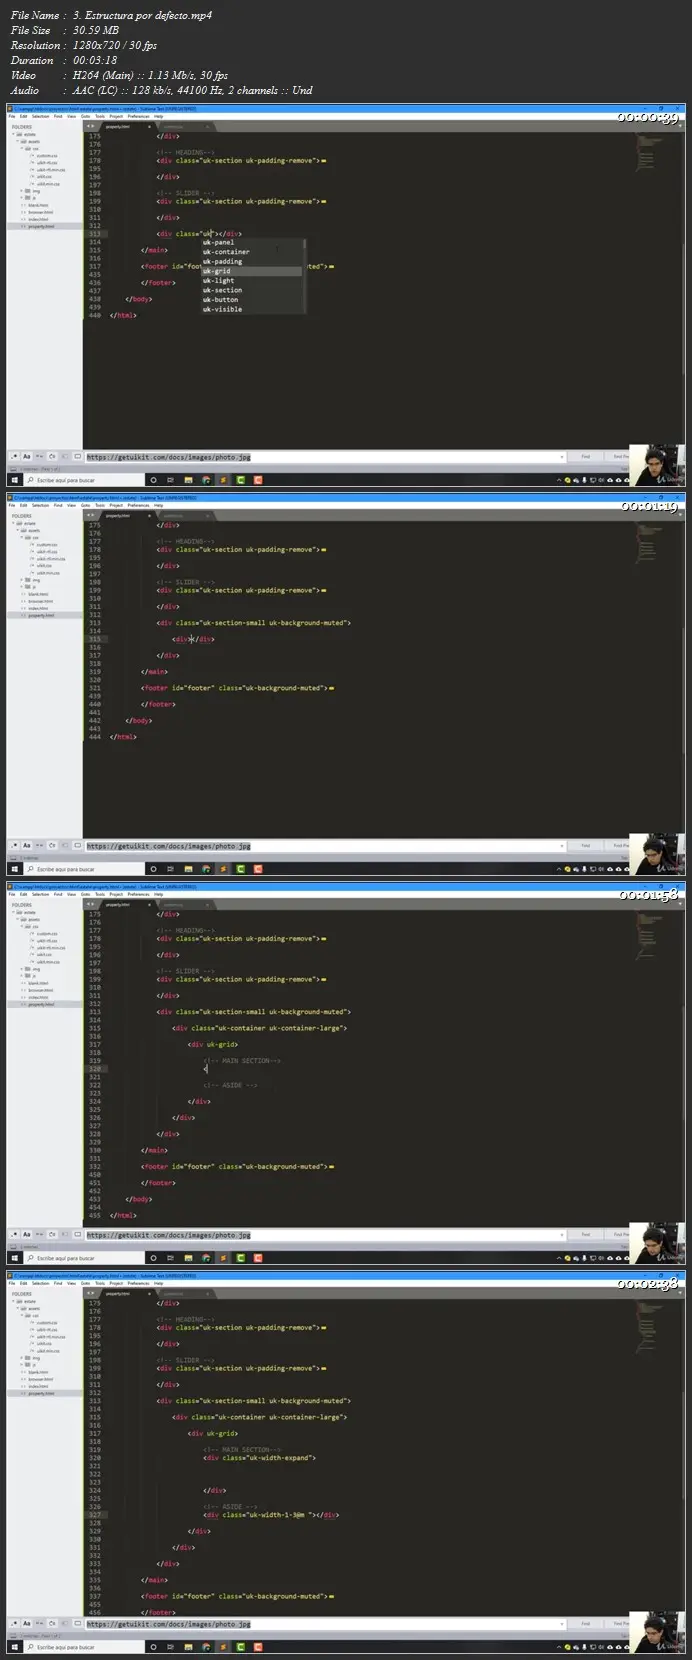Unfold line 199 fold marker in 00:01:19 frame

coord(324,590)
